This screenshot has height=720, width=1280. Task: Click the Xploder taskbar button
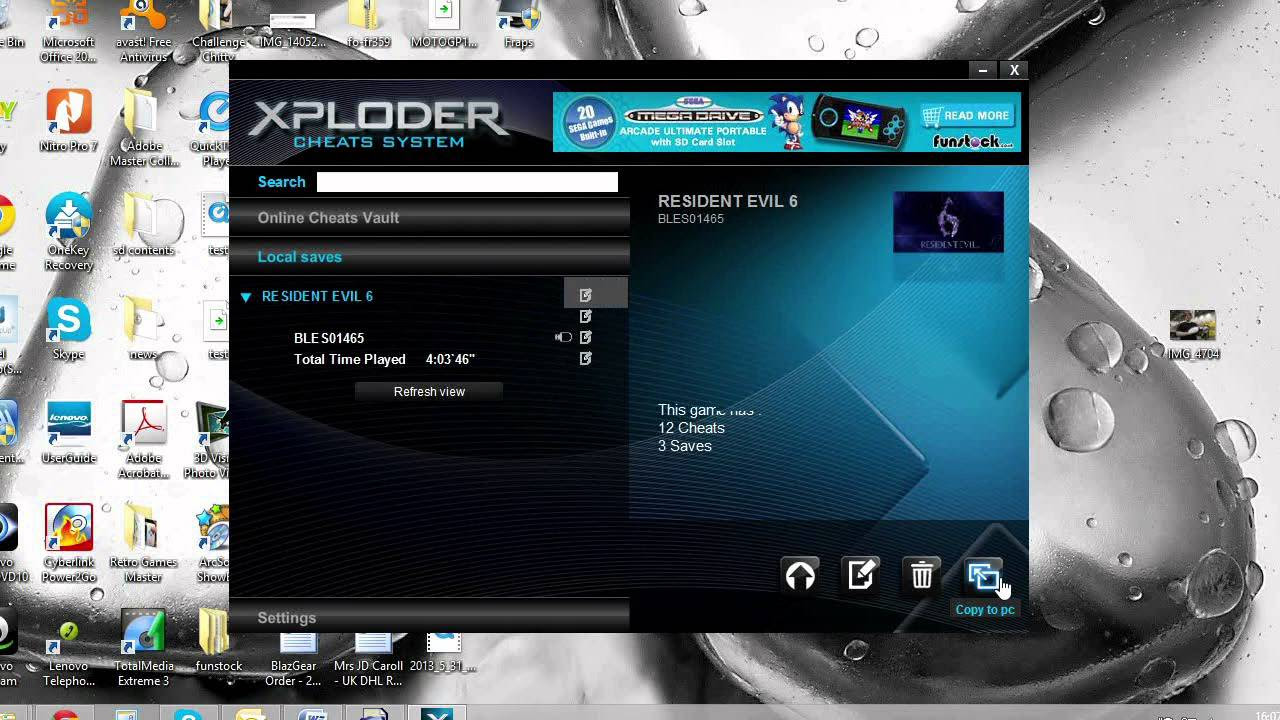(436, 714)
